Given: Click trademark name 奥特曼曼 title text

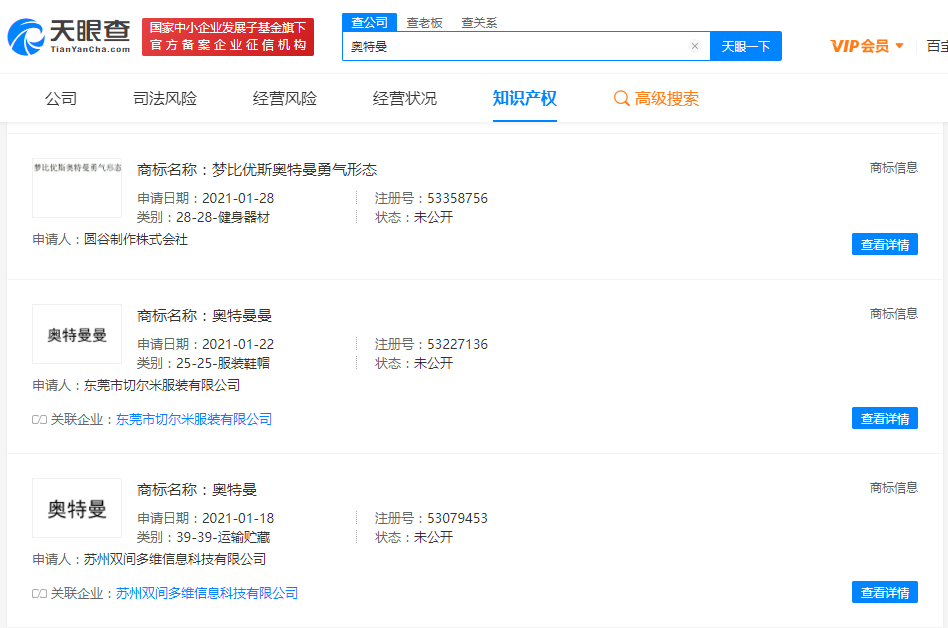Looking at the screenshot, I should (x=242, y=316).
